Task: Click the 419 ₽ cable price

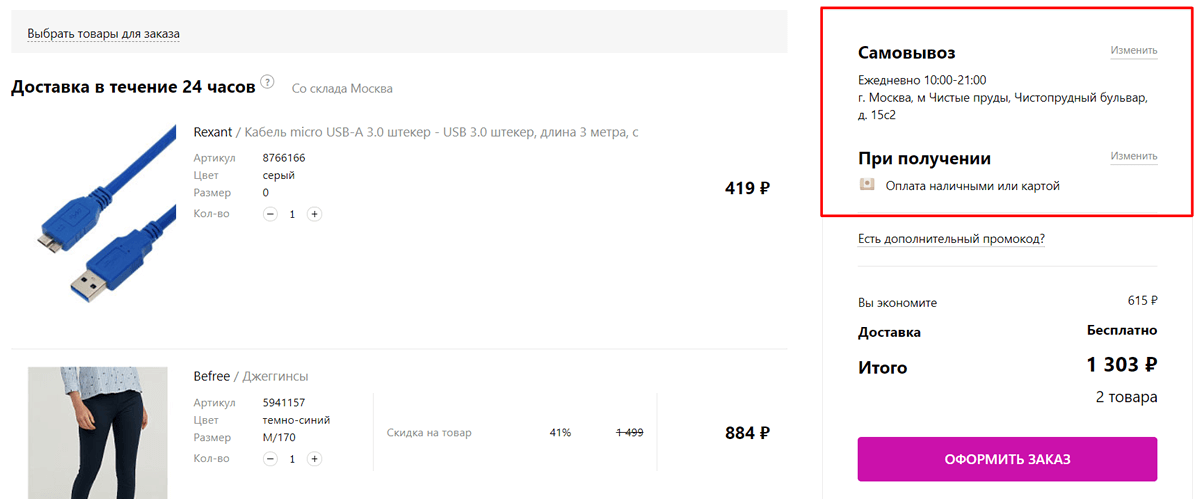Action: point(747,187)
